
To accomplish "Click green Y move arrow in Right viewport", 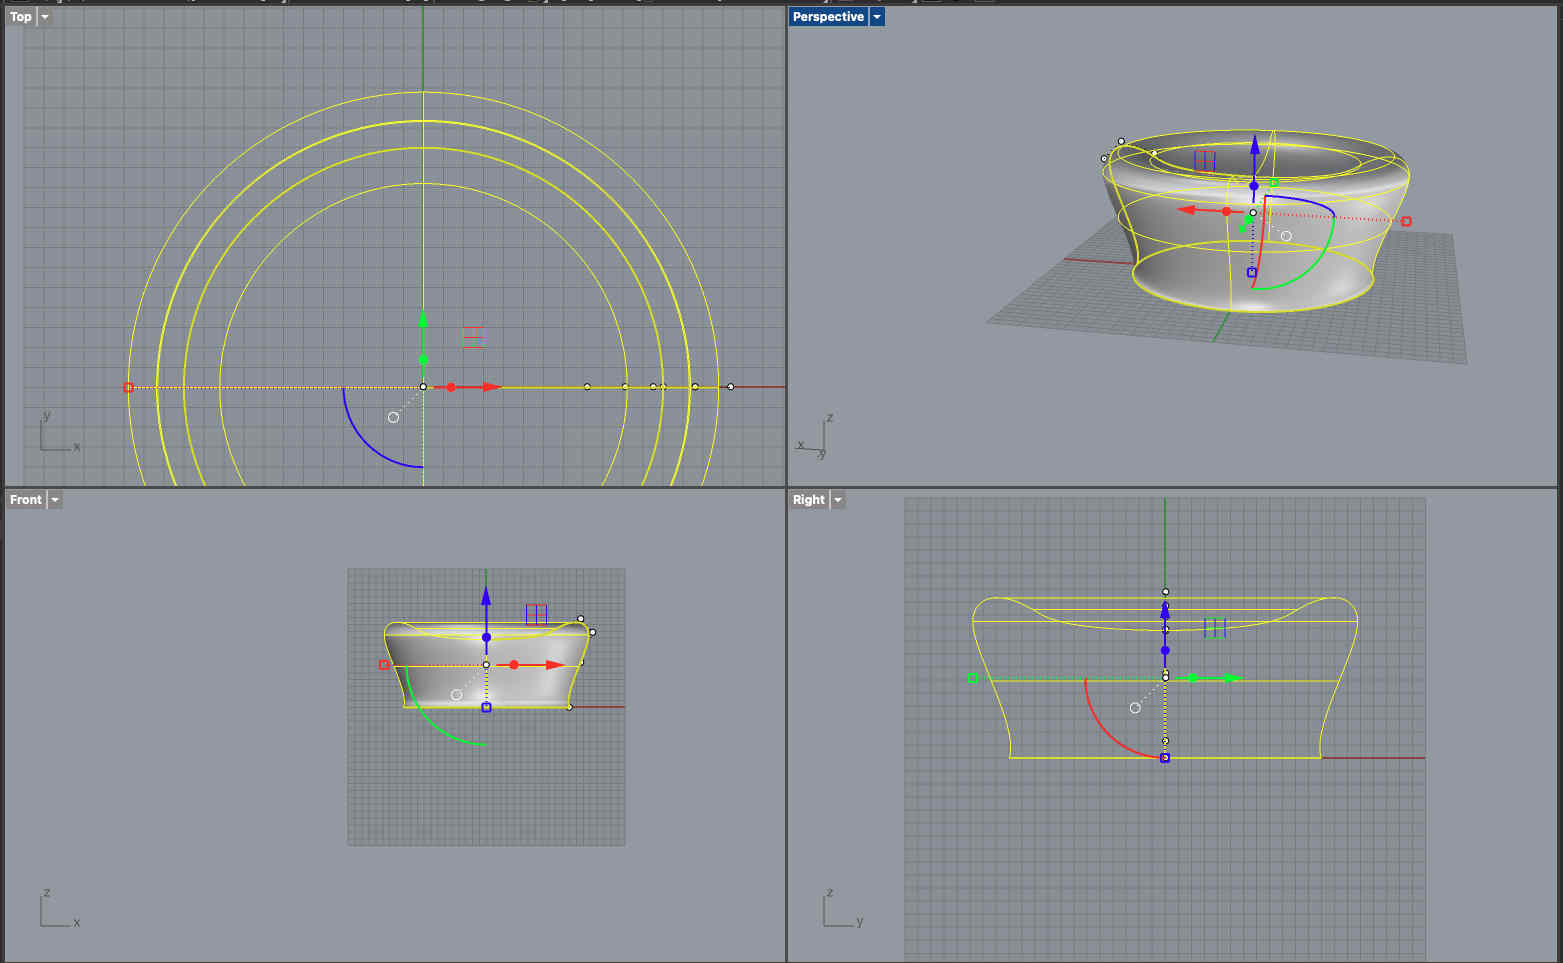I will (1233, 678).
